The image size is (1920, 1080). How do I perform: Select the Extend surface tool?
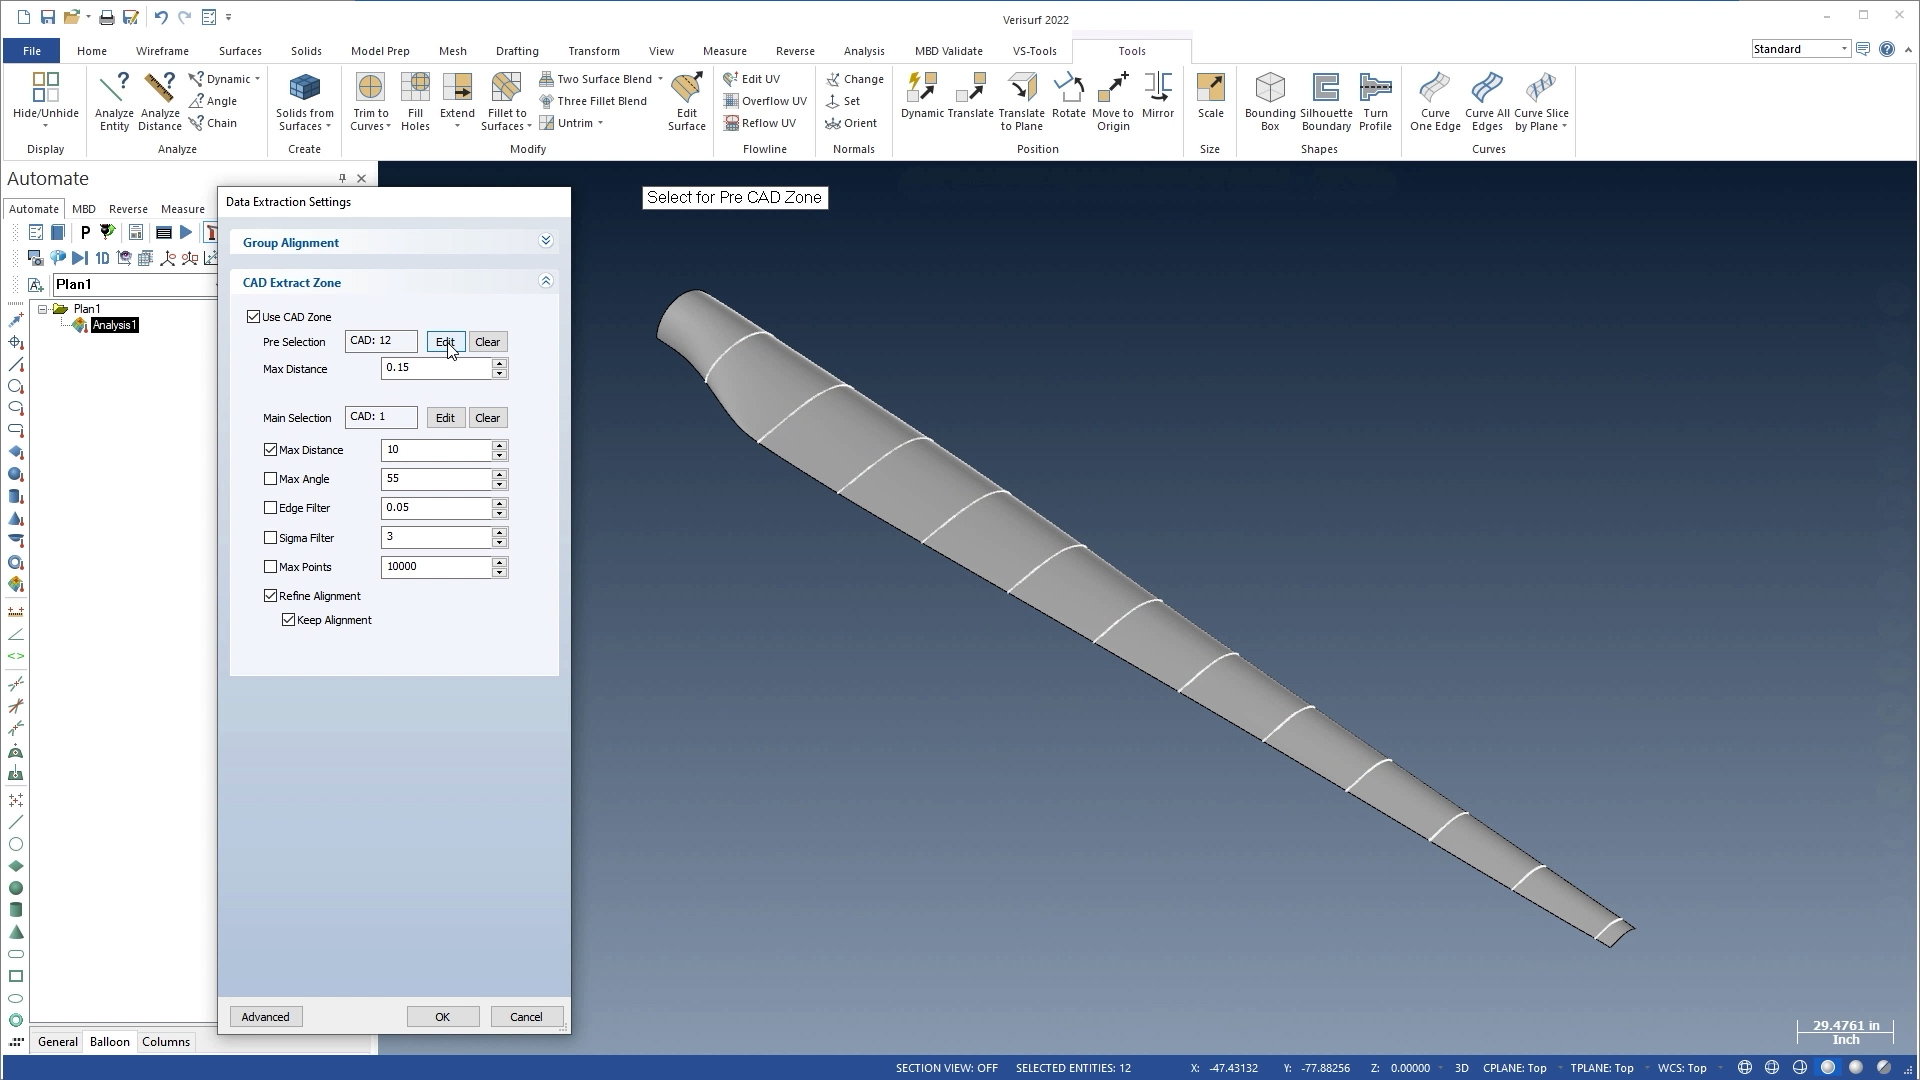pos(457,100)
